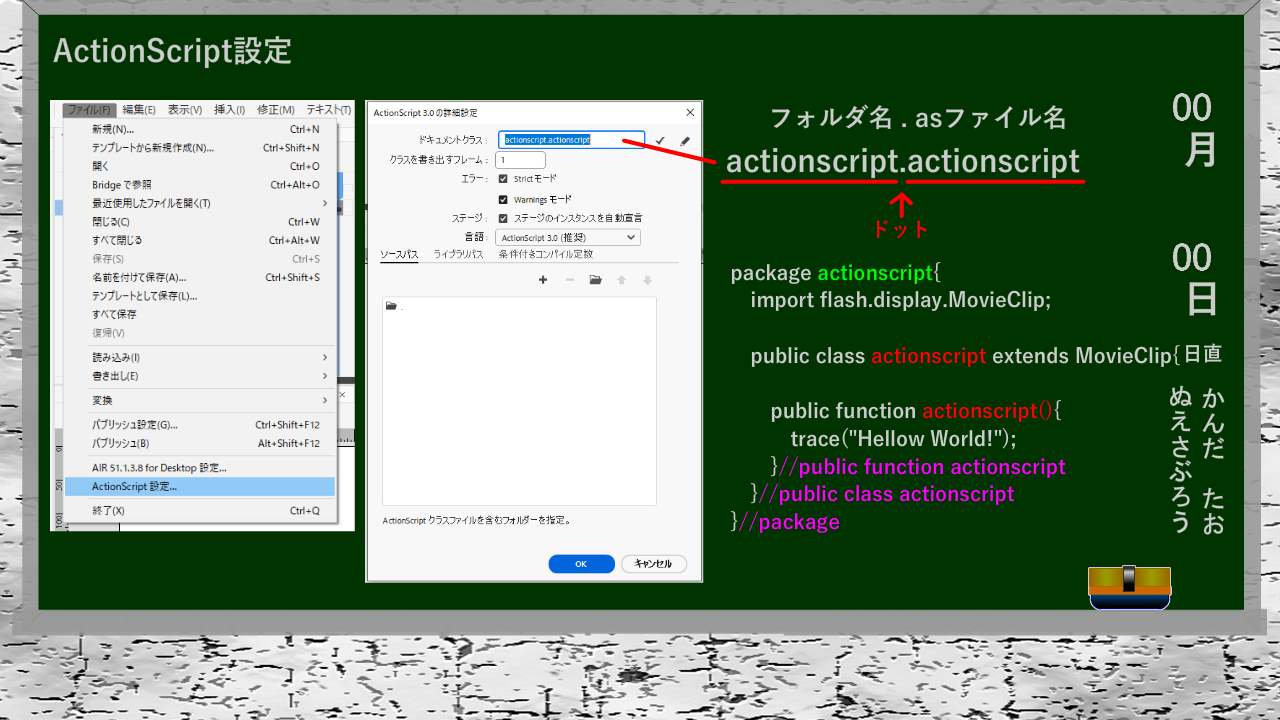
Task: Click the ドキュメントクラス input field
Action: tap(571, 141)
